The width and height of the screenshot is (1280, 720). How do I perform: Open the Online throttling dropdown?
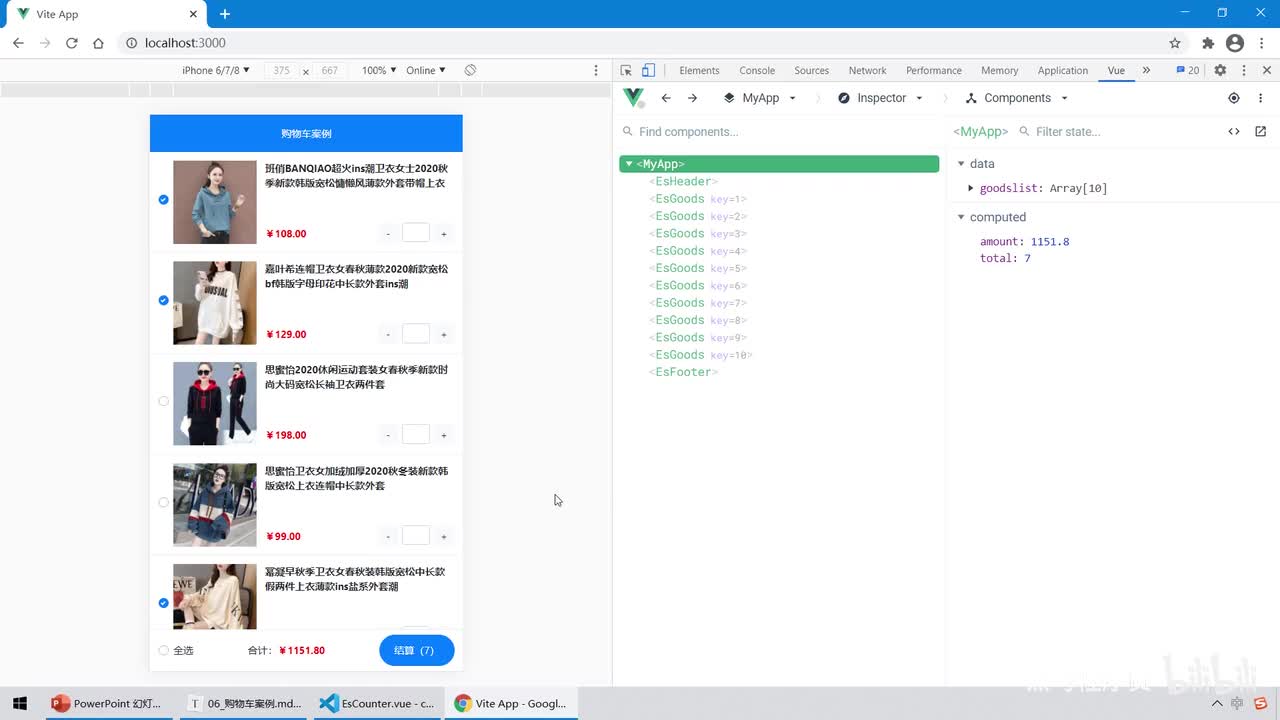(x=426, y=70)
